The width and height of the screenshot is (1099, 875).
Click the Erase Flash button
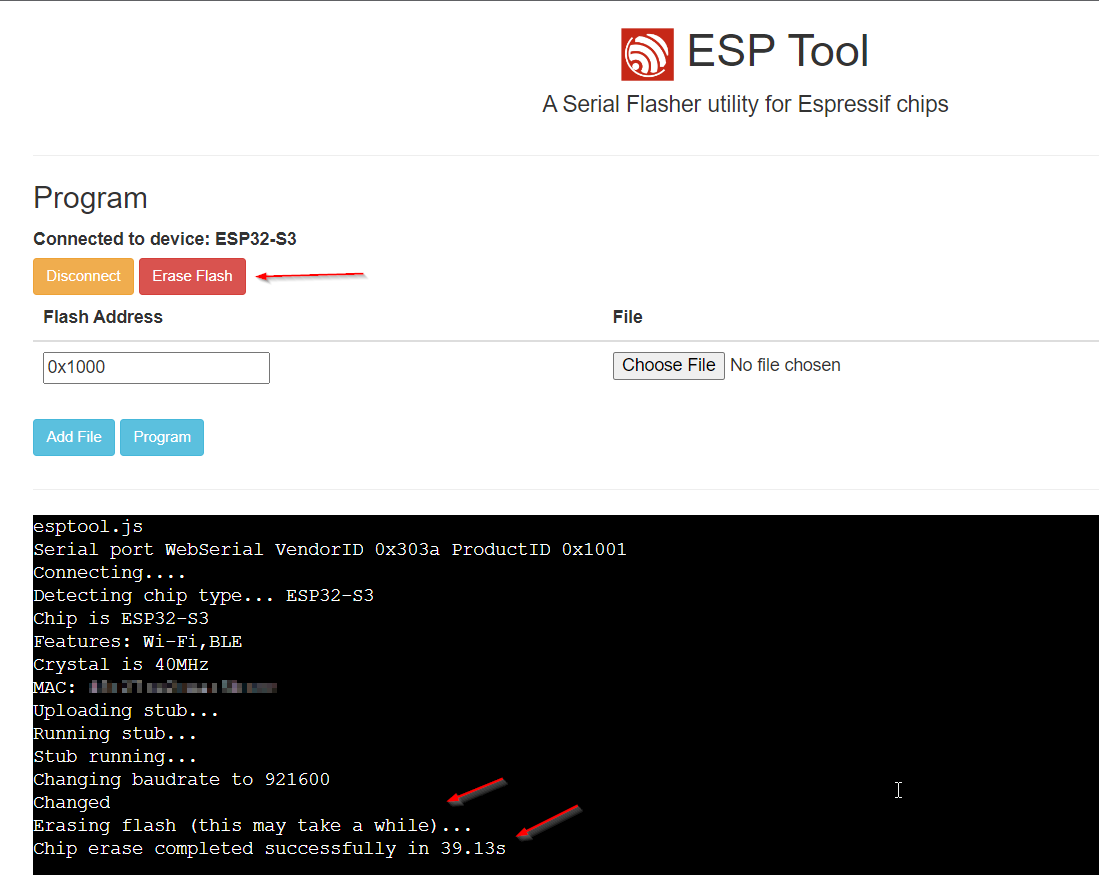pos(192,276)
